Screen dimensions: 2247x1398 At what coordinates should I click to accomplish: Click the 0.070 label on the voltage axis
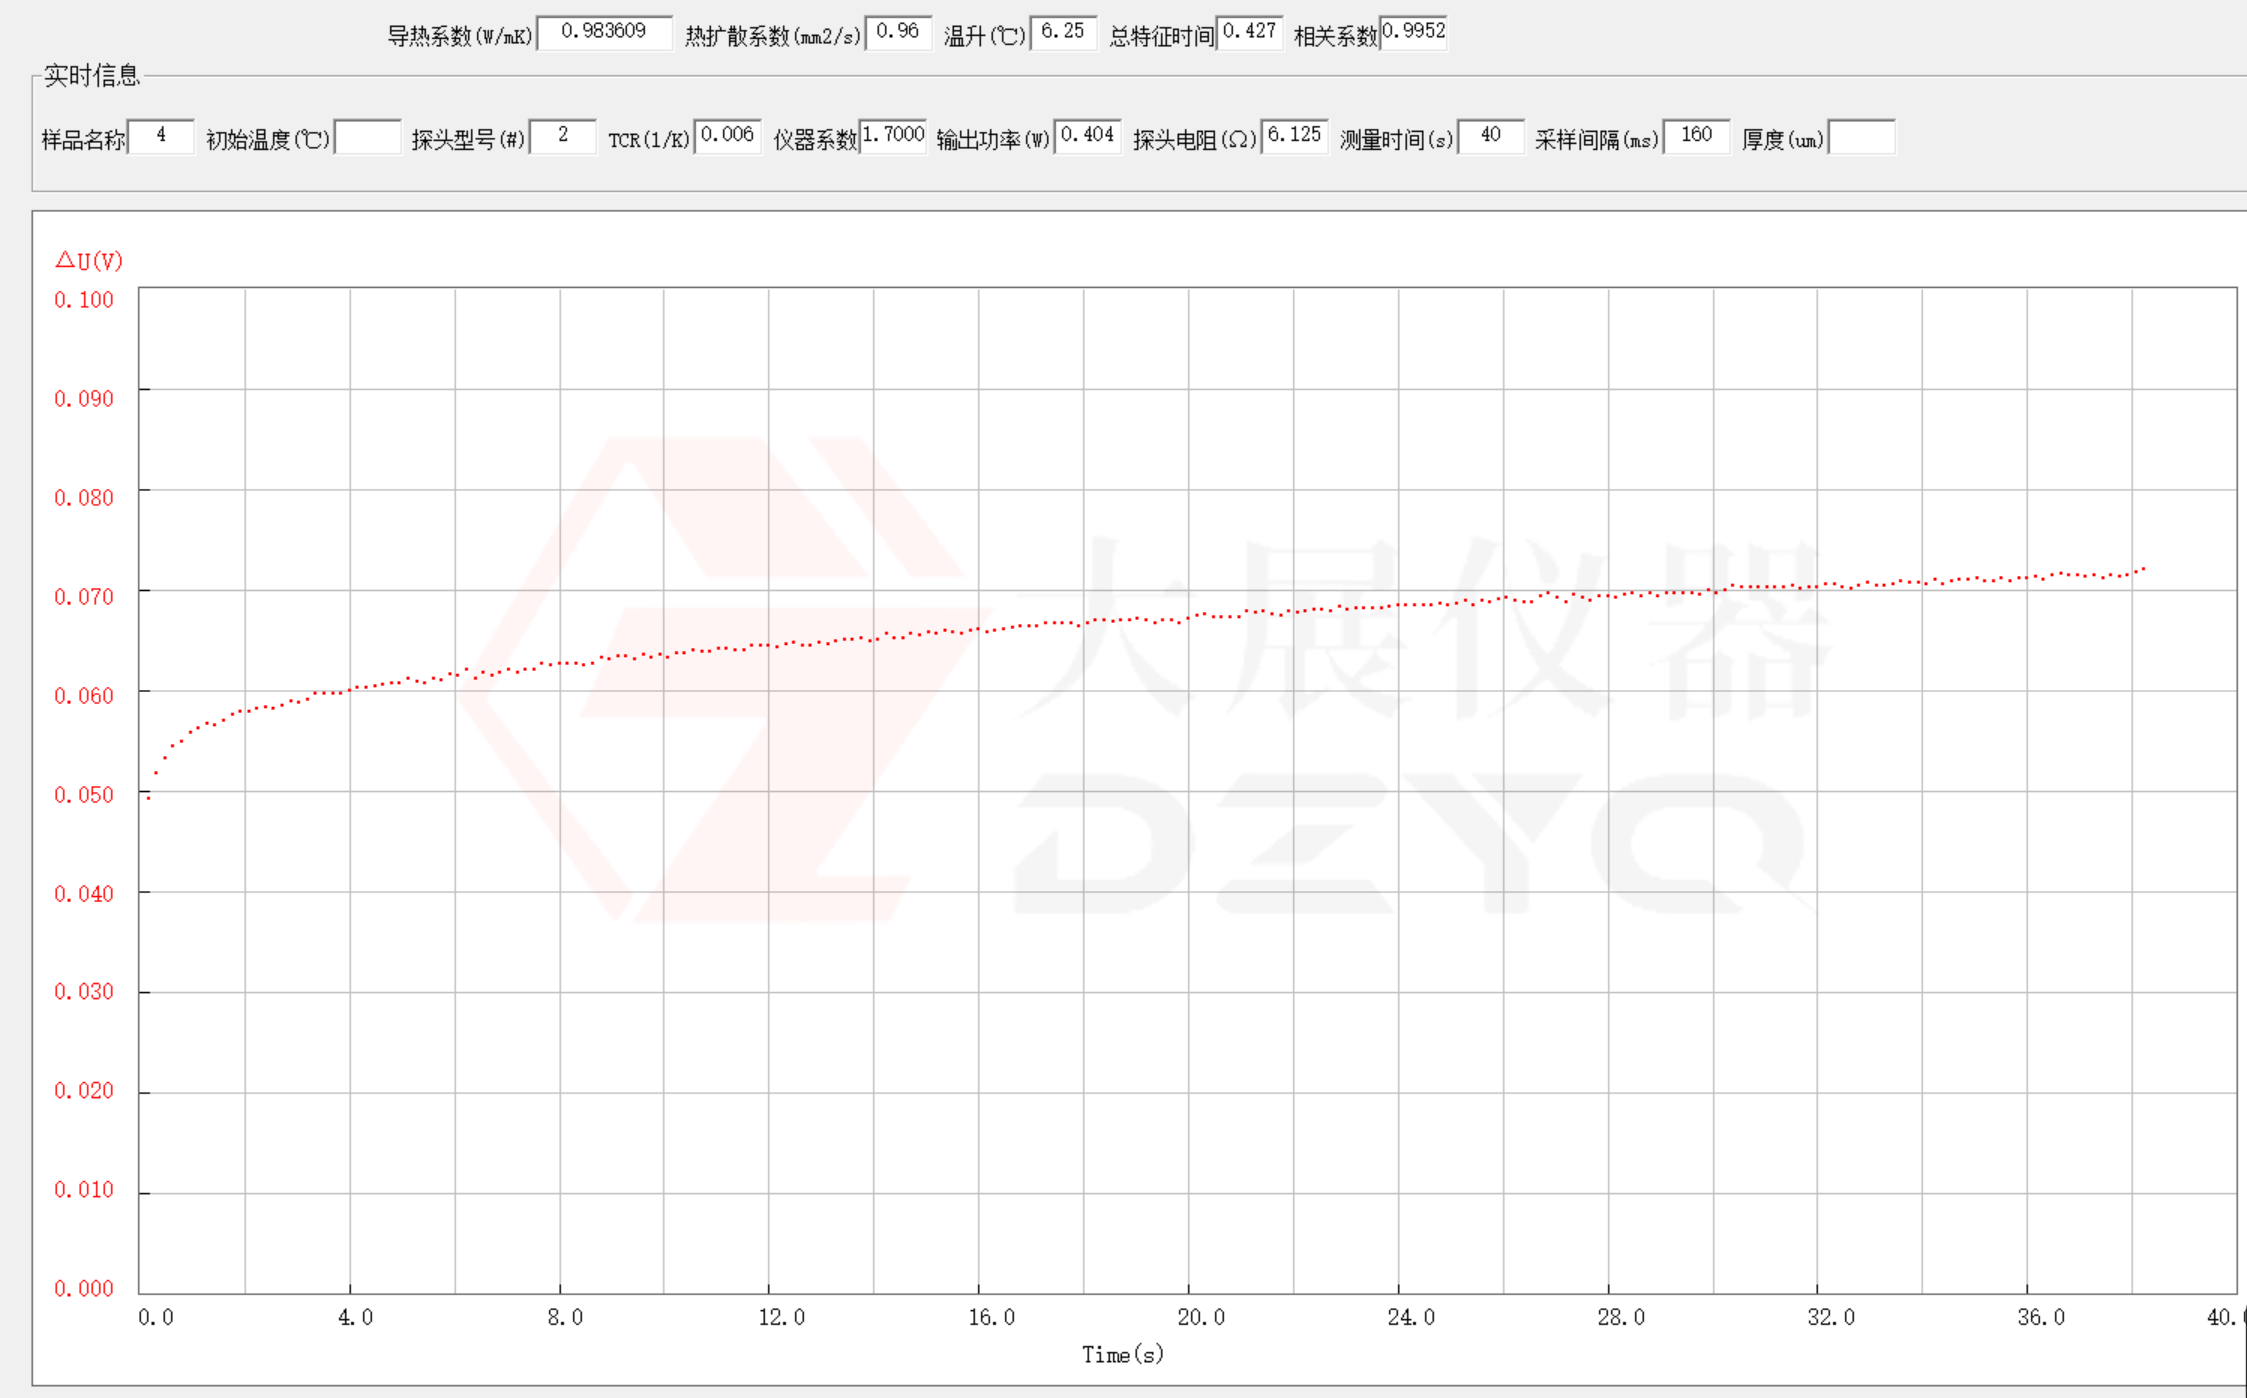pyautogui.click(x=84, y=597)
